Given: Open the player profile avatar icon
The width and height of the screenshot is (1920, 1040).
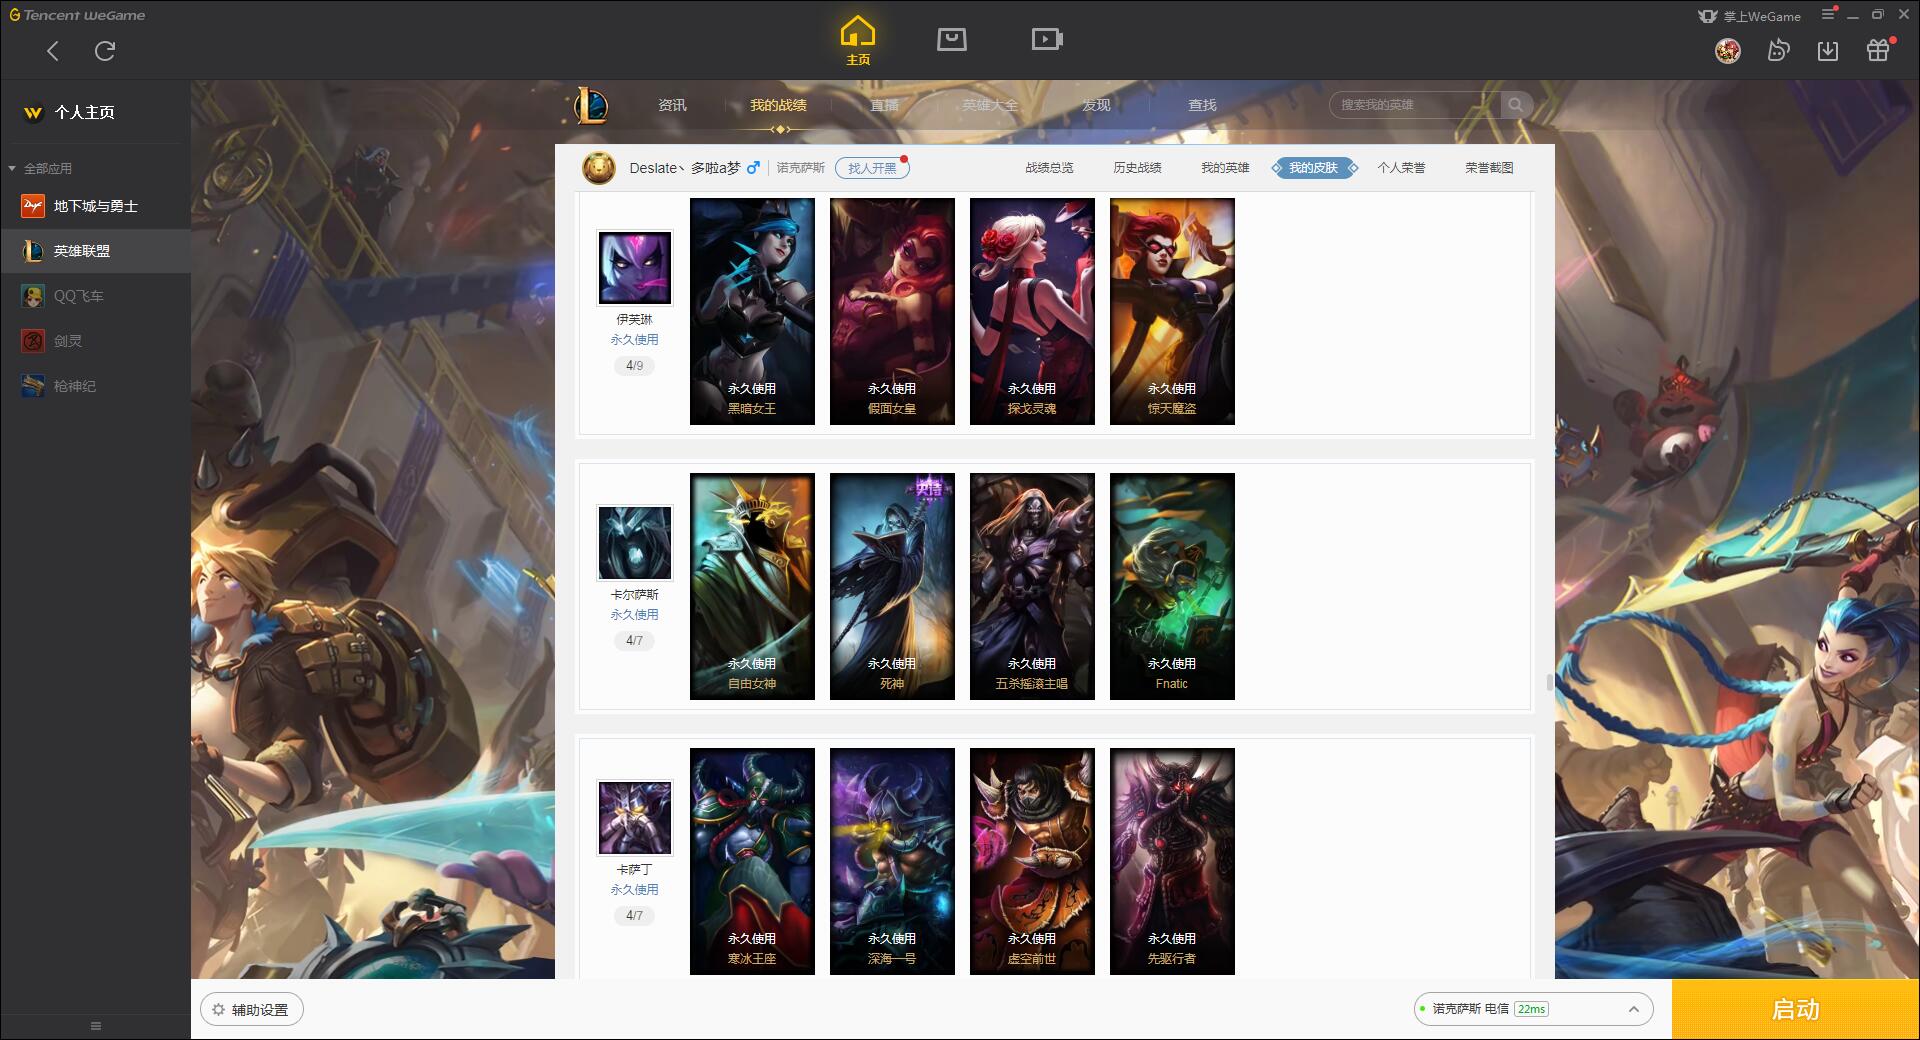Looking at the screenshot, I should [x=599, y=168].
